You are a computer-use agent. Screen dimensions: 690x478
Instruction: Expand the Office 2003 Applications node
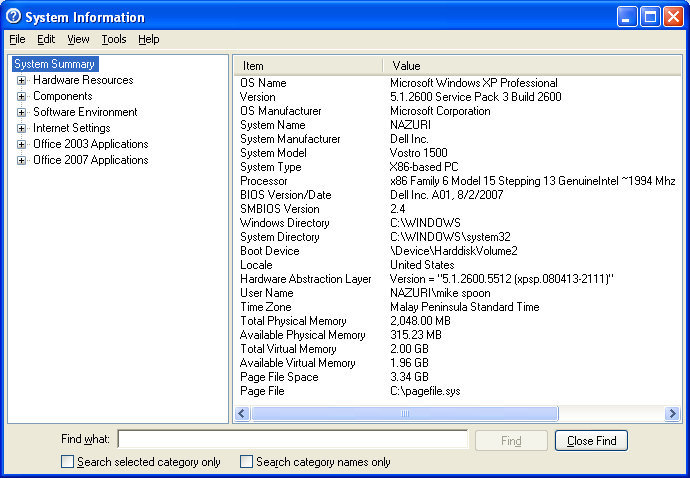[x=21, y=144]
